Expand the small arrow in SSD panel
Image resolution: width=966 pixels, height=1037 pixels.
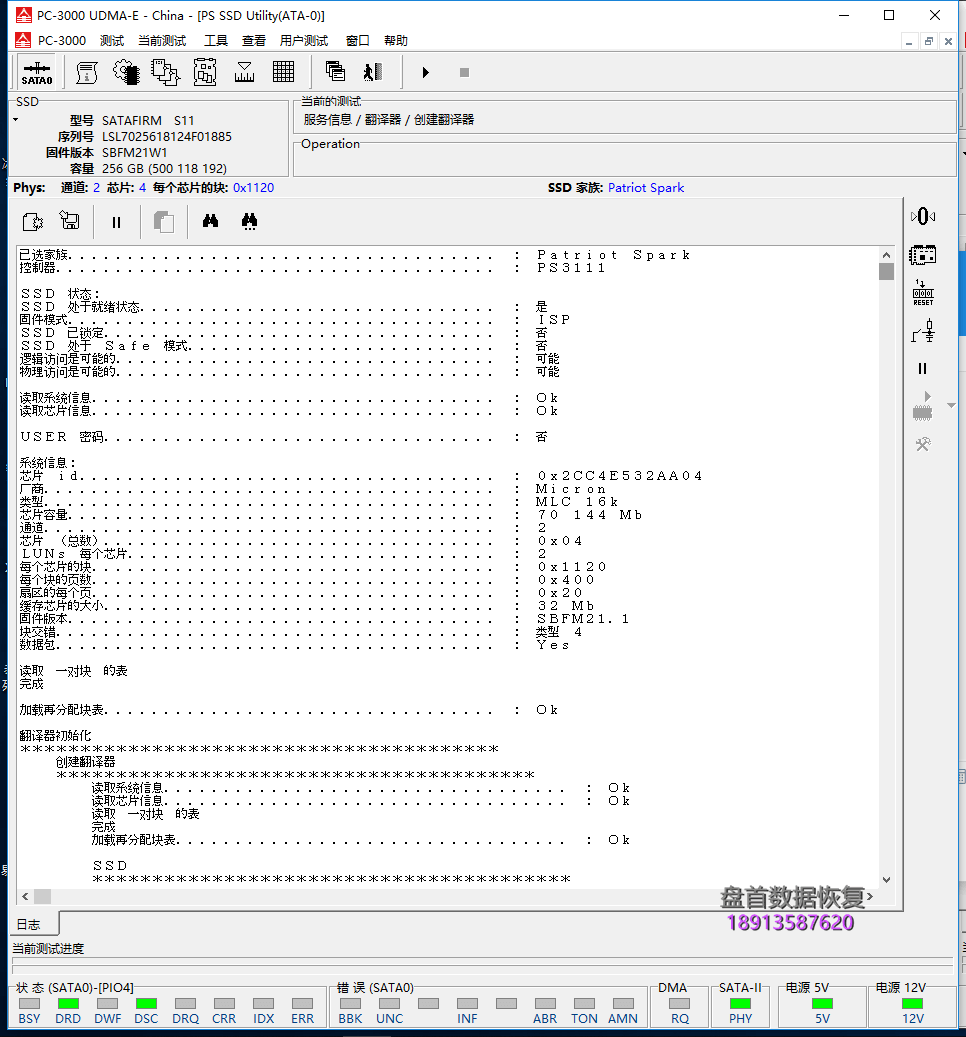coord(15,120)
